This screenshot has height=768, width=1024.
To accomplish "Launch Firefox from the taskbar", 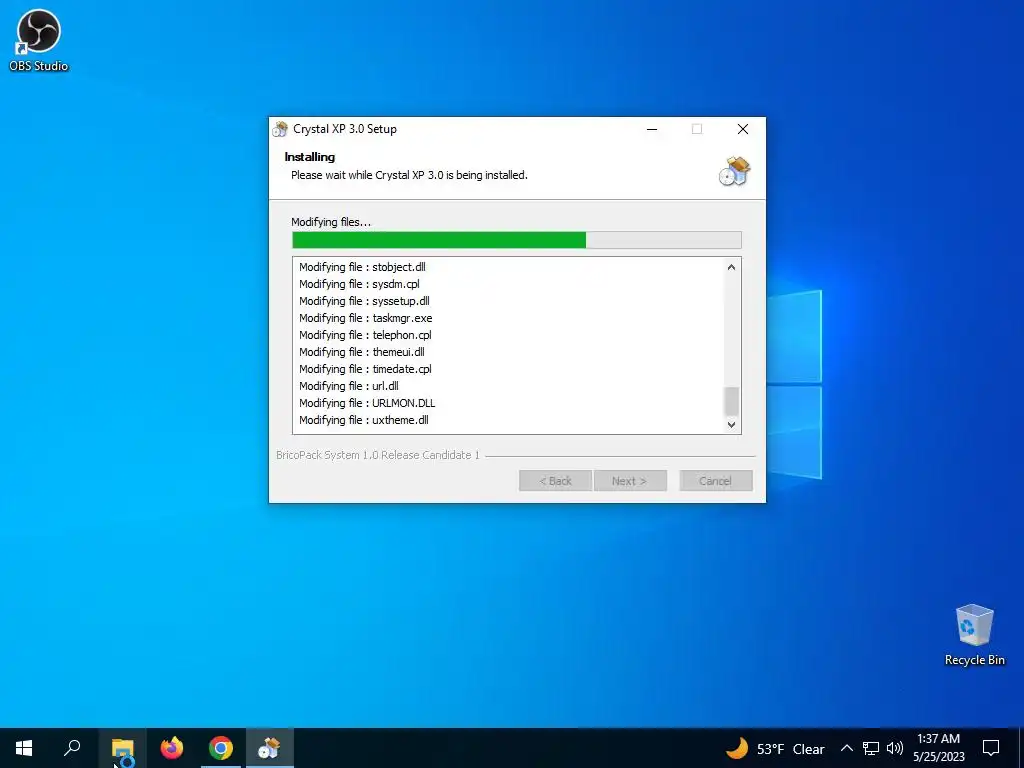I will (172, 748).
